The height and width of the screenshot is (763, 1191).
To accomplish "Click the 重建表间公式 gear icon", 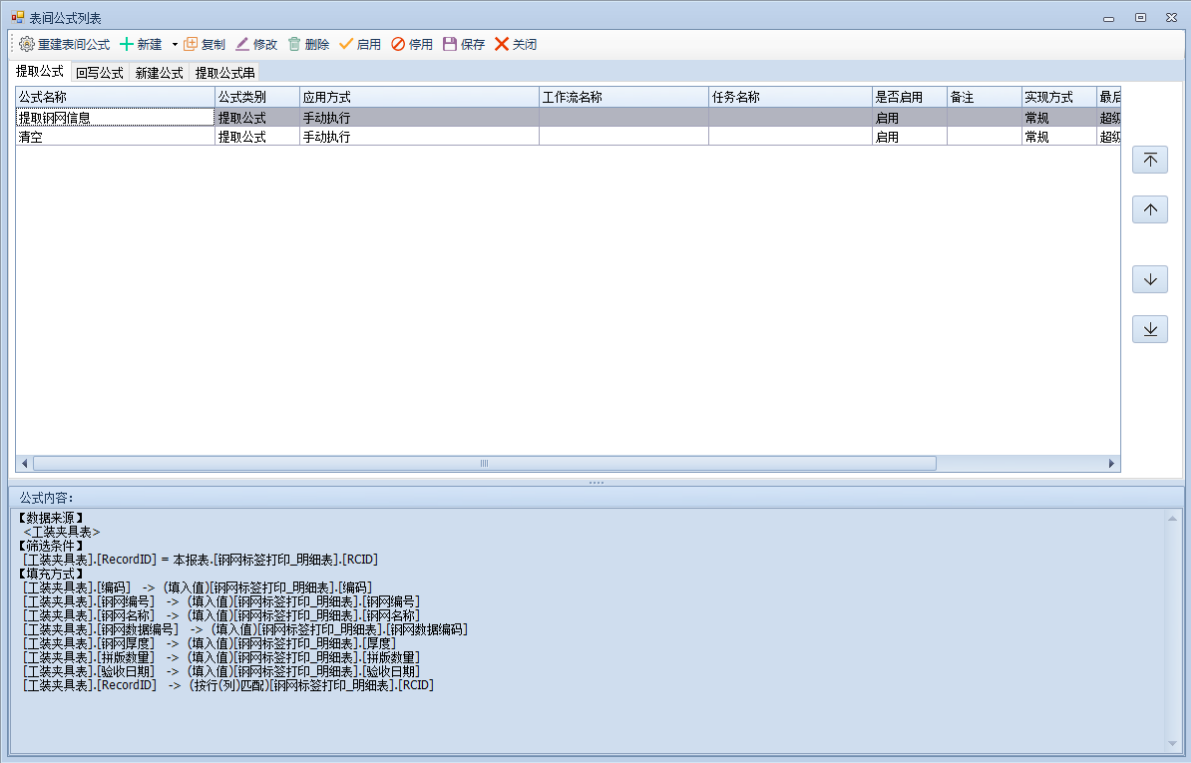I will click(x=27, y=45).
